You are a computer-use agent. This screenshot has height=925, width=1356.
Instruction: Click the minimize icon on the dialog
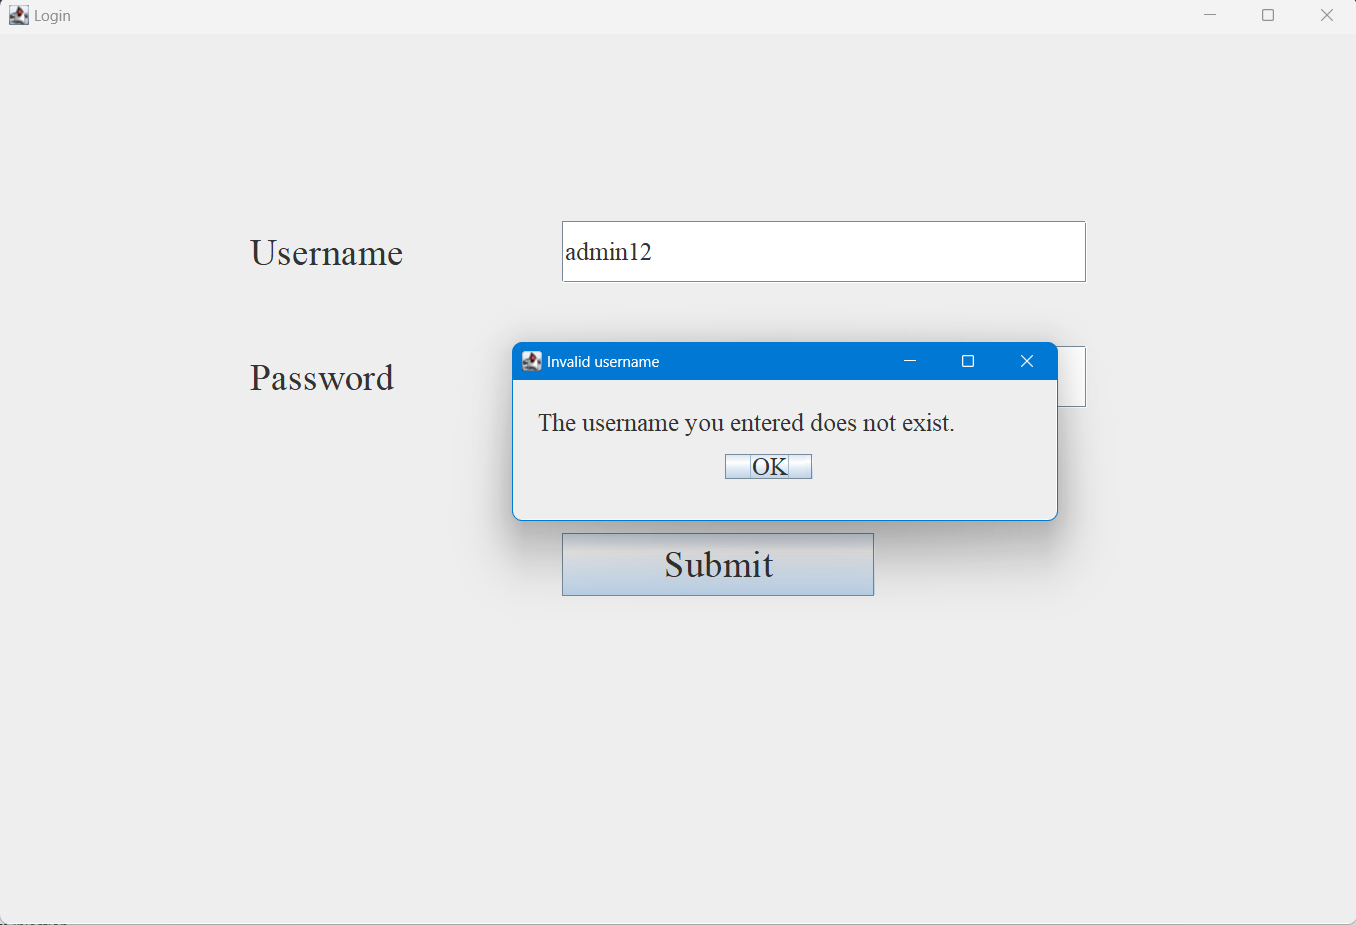coord(910,361)
